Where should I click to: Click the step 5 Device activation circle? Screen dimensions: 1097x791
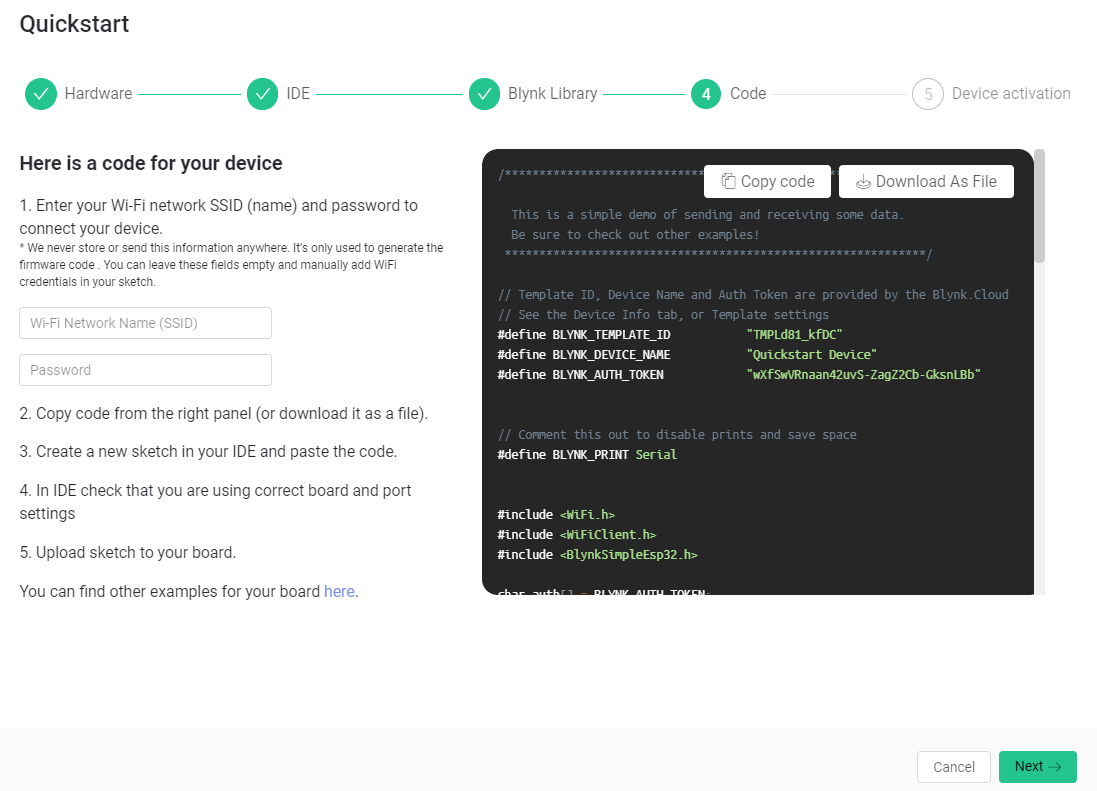[928, 94]
